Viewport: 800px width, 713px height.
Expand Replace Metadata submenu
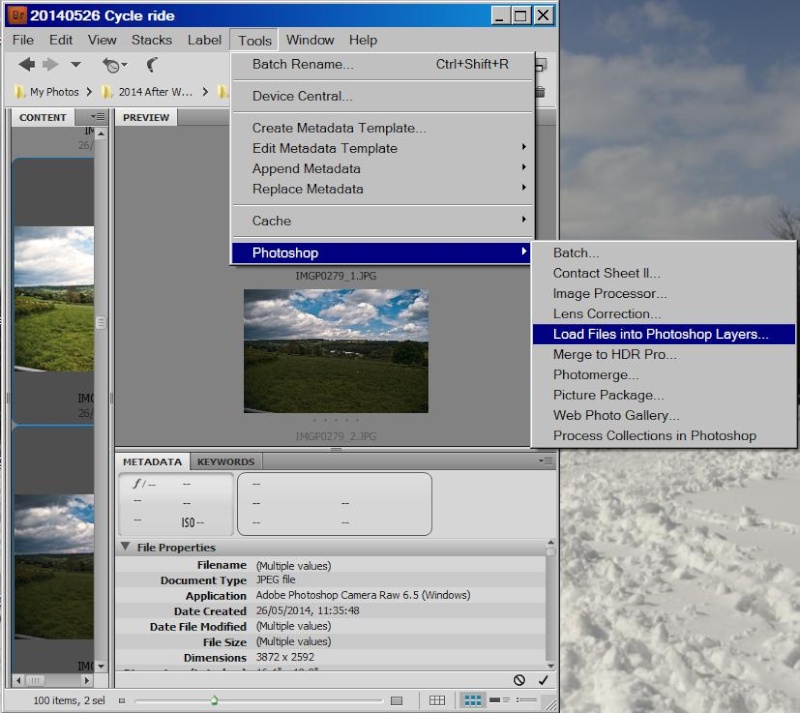tap(382, 189)
